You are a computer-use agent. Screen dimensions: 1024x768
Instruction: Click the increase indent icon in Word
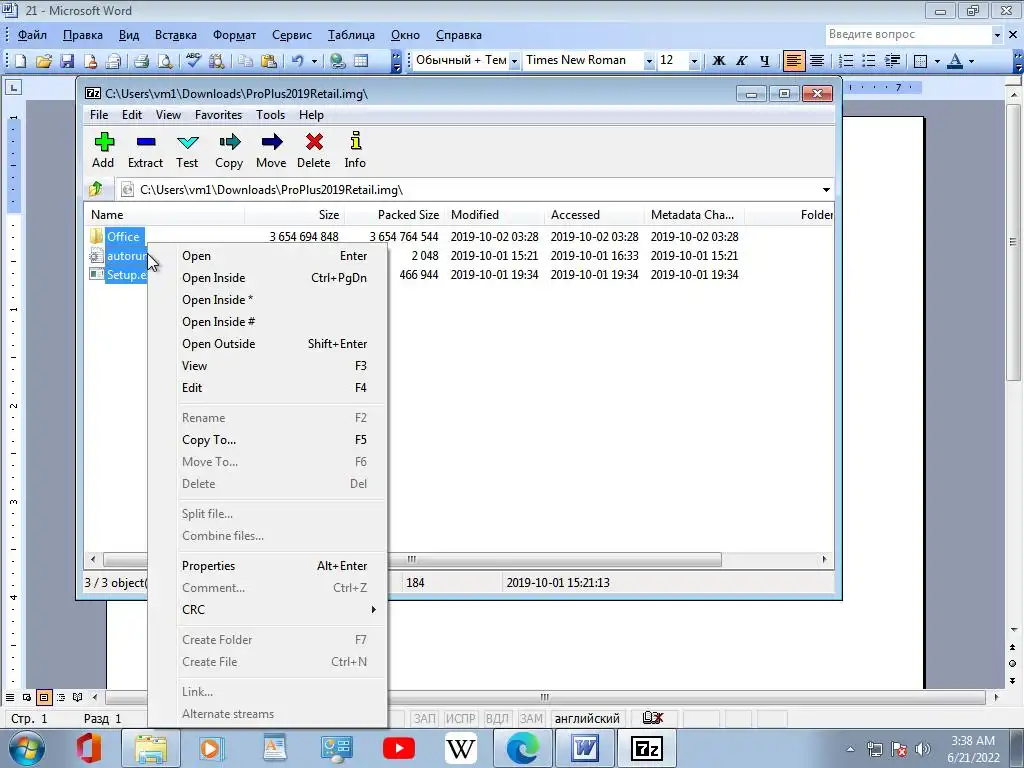click(892, 61)
